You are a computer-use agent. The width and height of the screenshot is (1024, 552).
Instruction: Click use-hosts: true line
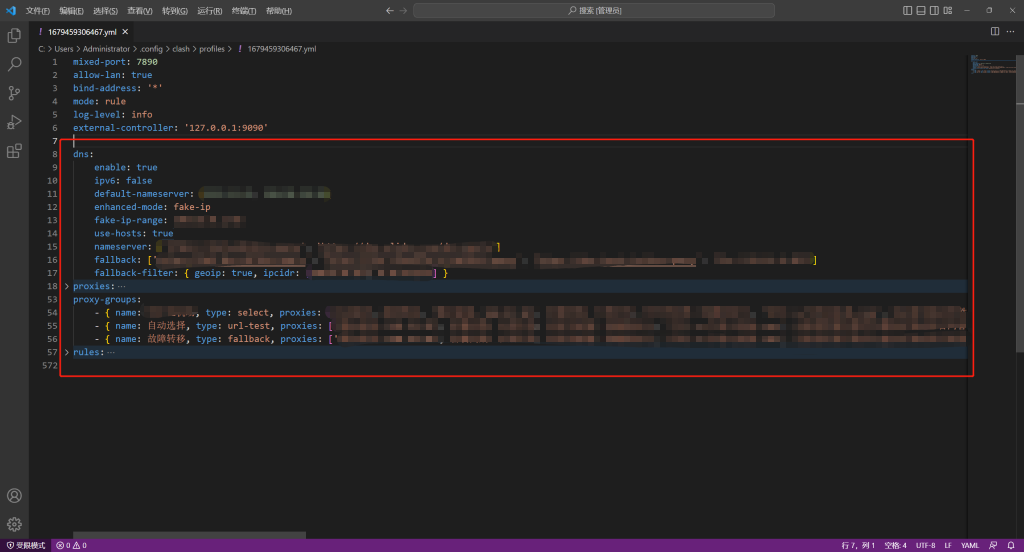(133, 233)
